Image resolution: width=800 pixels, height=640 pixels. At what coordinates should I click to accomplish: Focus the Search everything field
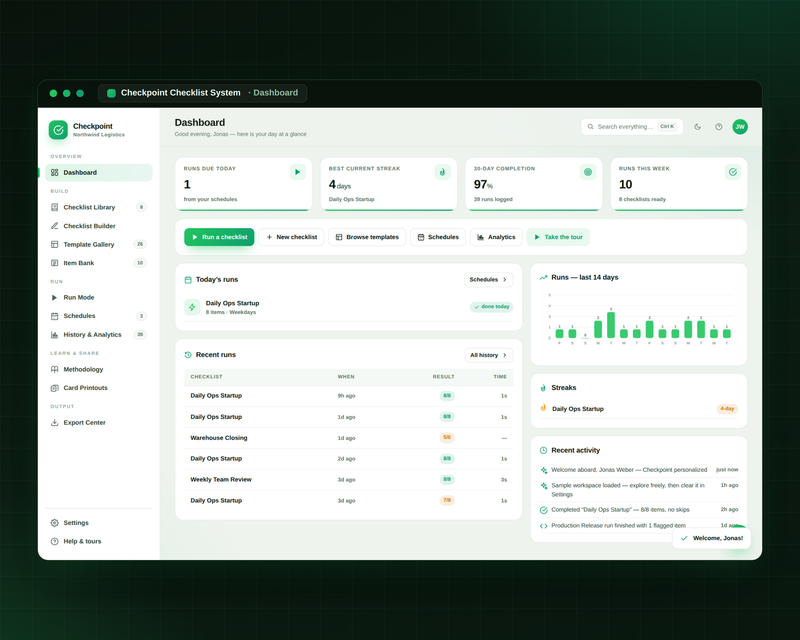(x=632, y=127)
